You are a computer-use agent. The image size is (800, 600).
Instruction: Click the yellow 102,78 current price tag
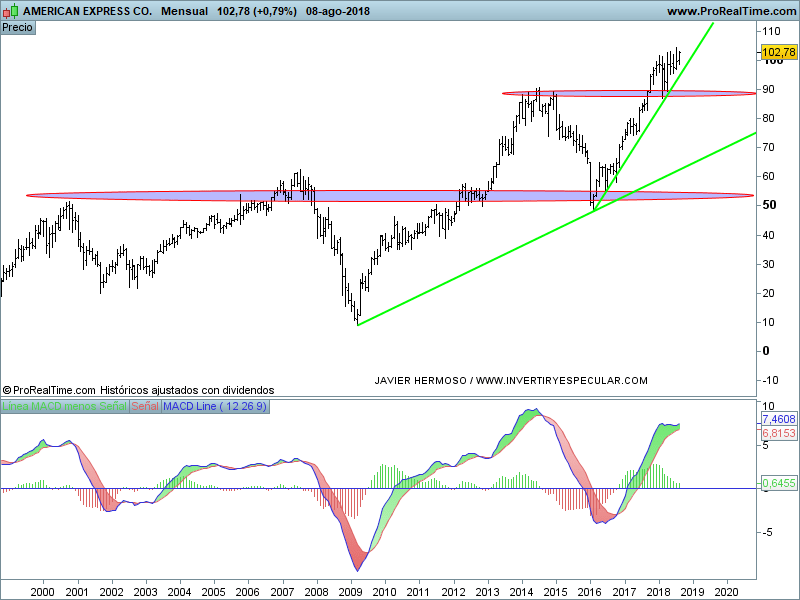pyautogui.click(x=777, y=52)
